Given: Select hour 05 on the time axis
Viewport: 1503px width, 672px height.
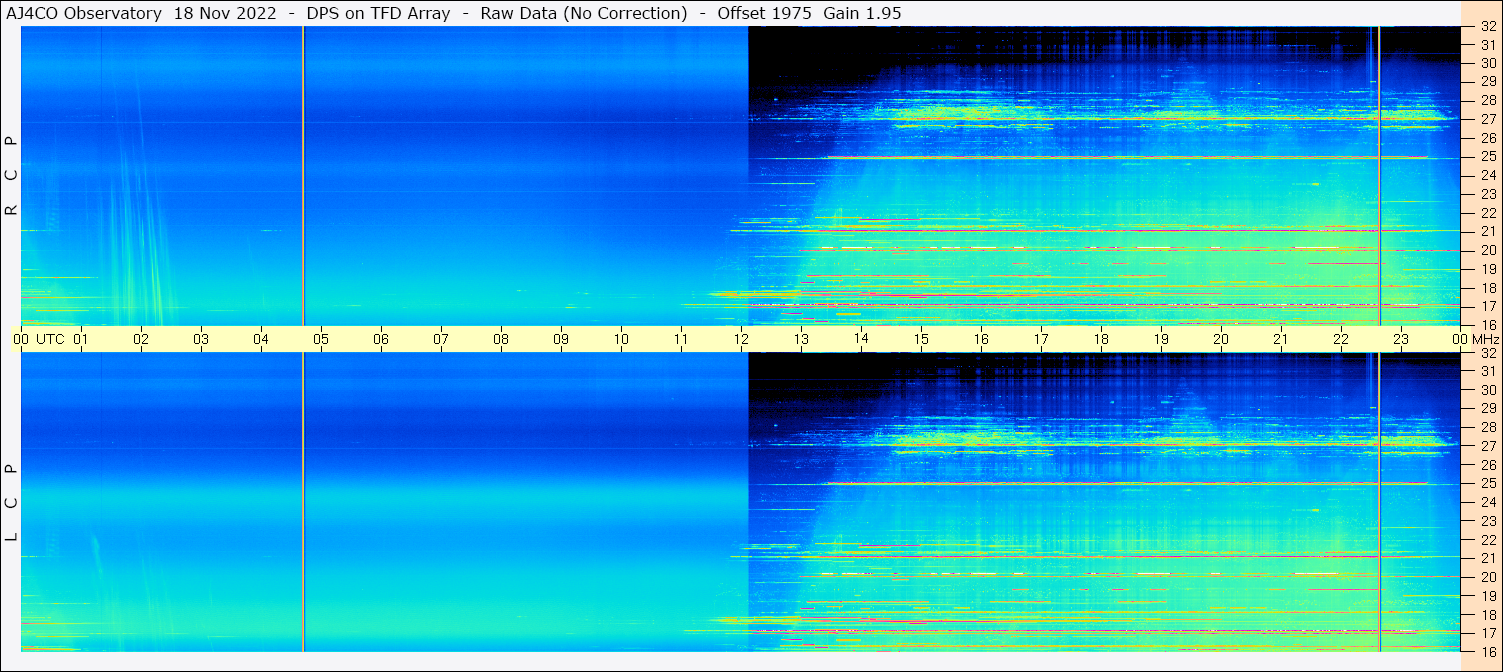Looking at the screenshot, I should click(x=321, y=339).
